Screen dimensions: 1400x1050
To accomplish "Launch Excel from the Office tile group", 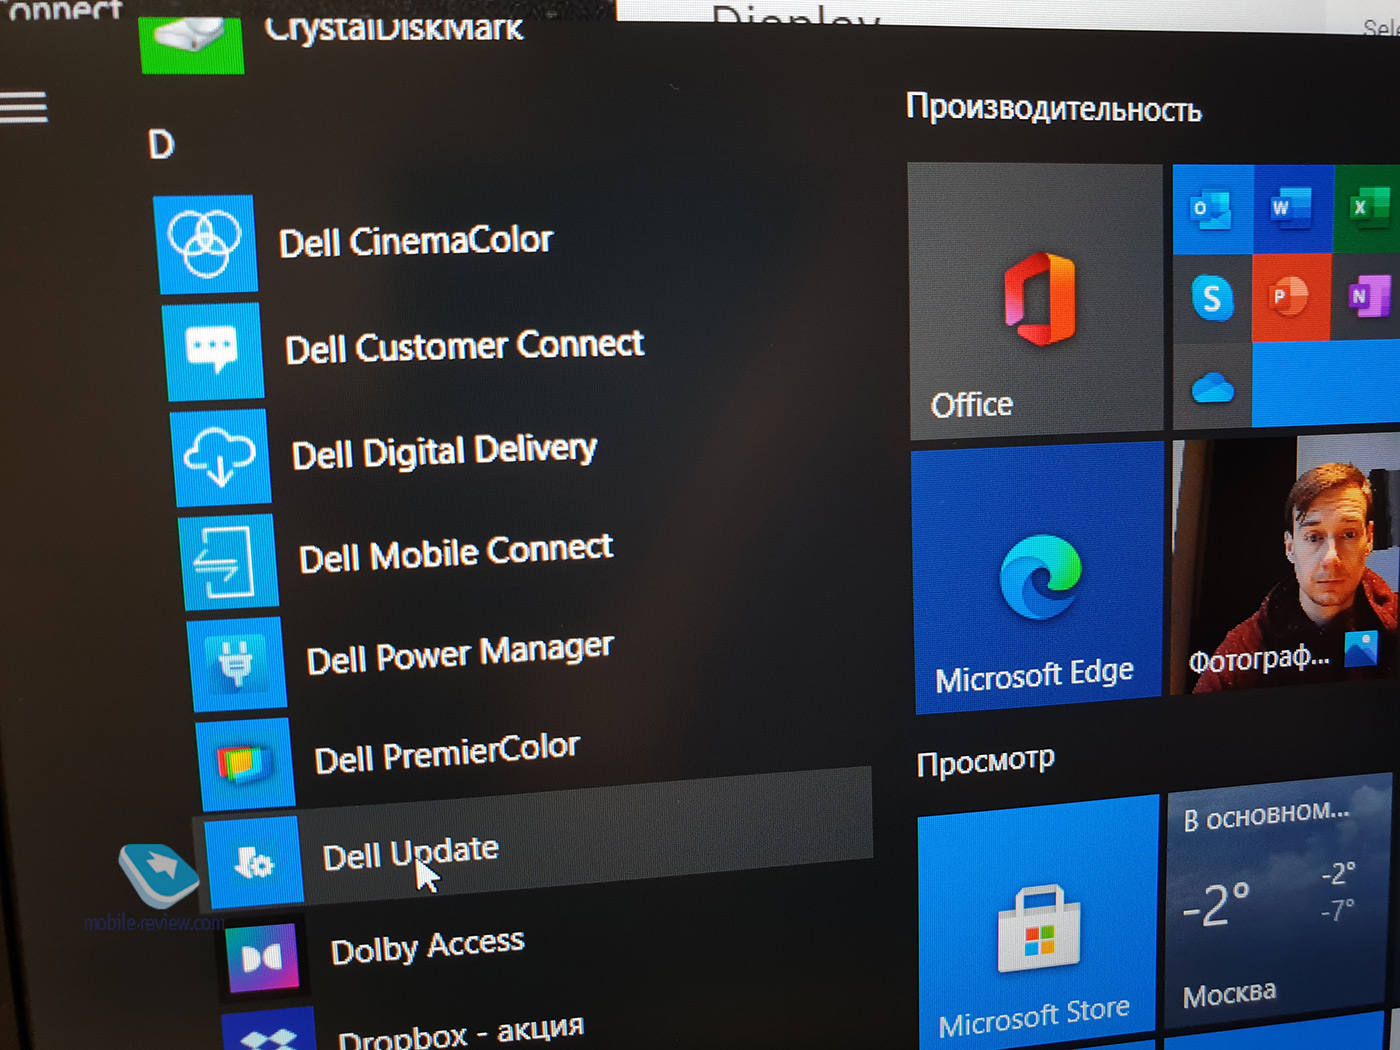I will click(1366, 209).
